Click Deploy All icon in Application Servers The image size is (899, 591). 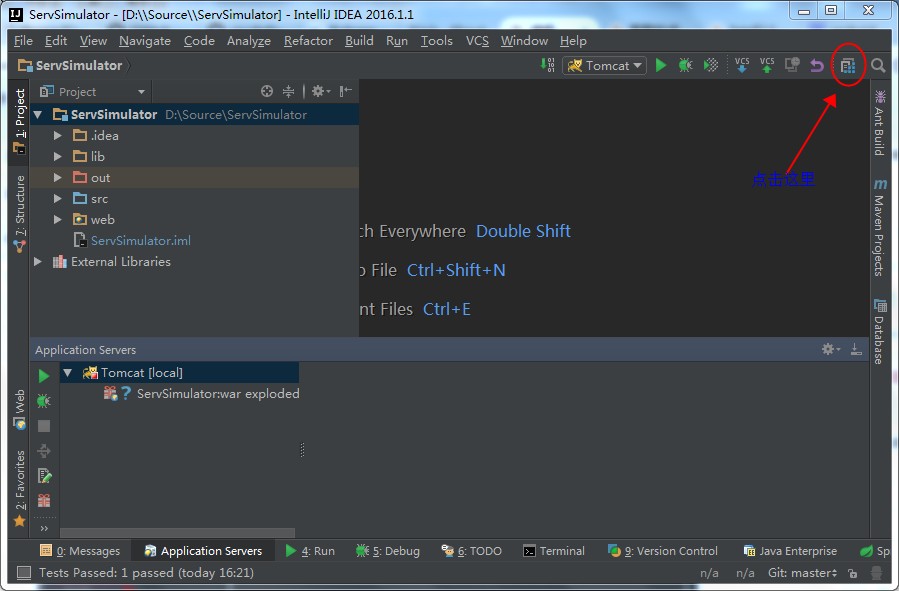click(x=44, y=451)
